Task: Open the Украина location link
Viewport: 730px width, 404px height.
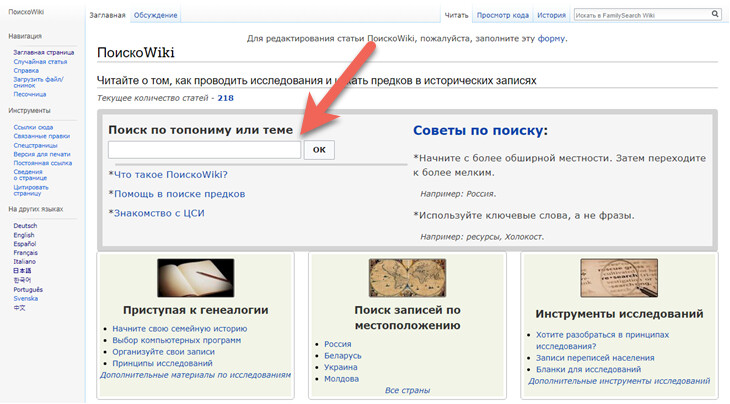Action: pos(341,367)
